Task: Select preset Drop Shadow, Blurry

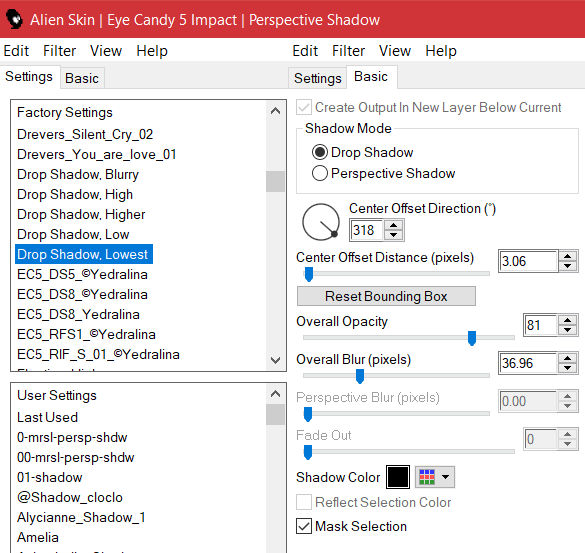Action: 78,174
